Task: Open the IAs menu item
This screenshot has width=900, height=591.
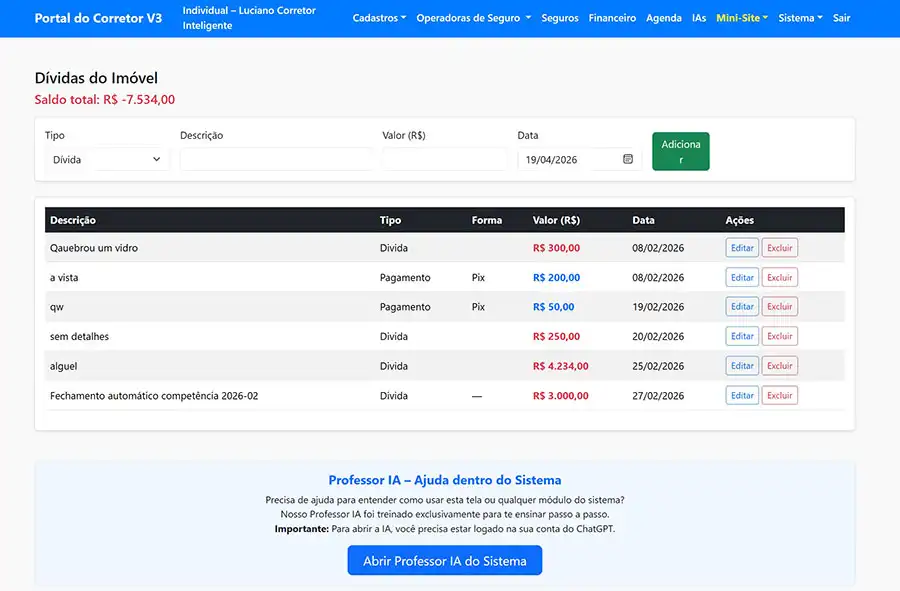Action: 699,17
